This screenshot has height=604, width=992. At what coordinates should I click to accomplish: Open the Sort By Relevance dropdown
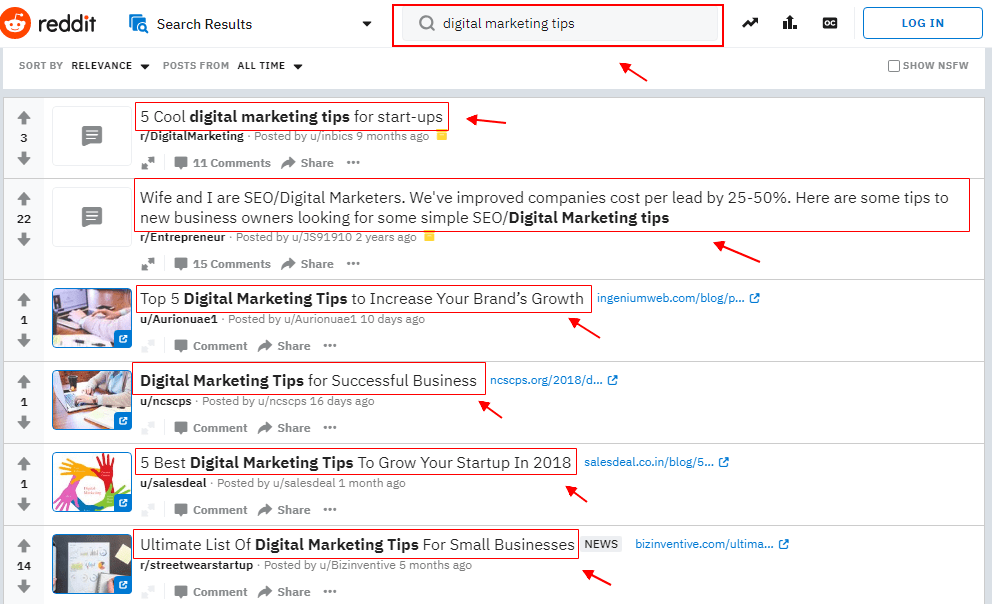[x=110, y=66]
